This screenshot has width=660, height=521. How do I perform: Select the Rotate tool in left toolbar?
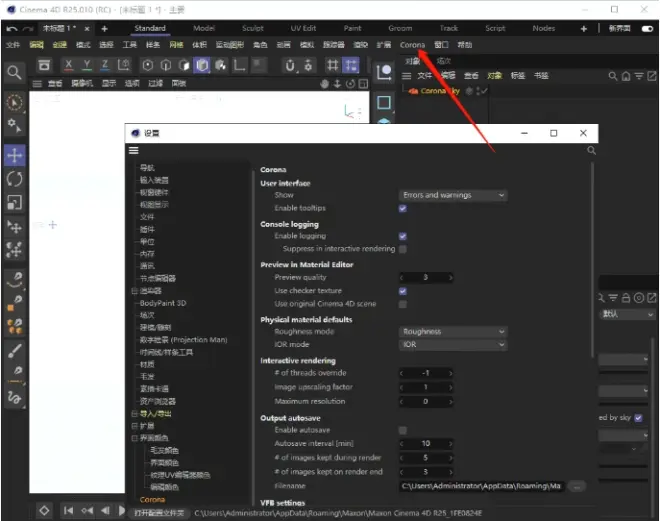point(14,179)
